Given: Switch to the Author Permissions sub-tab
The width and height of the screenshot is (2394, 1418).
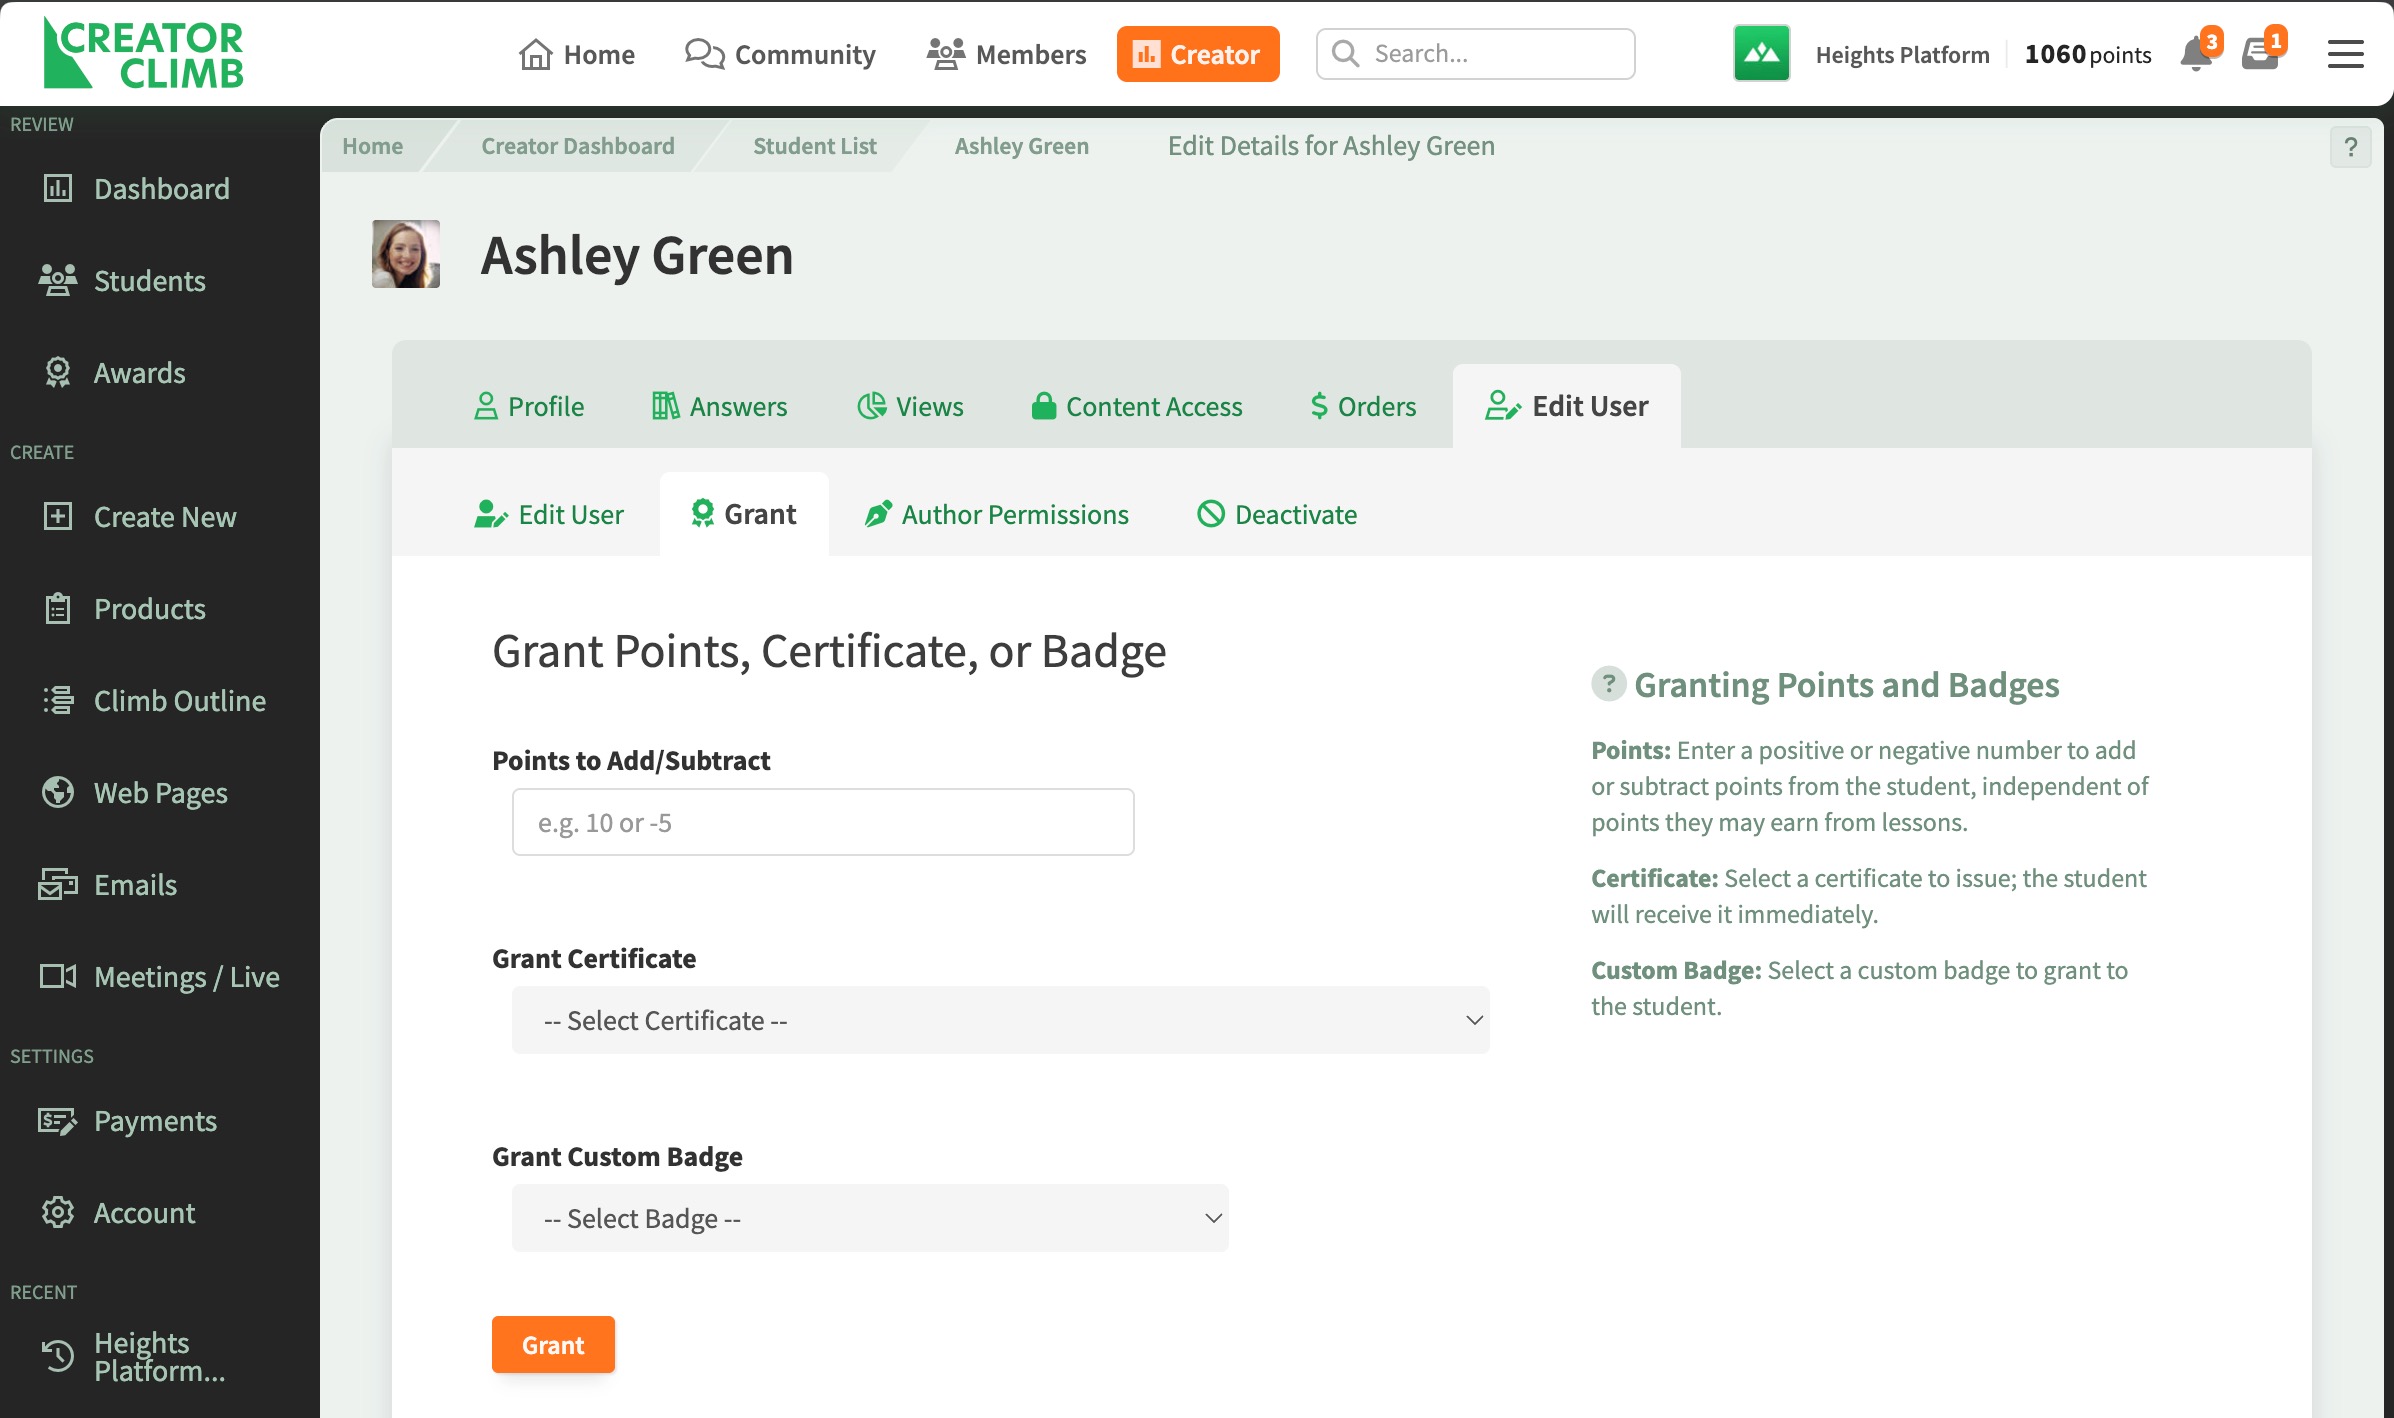Looking at the screenshot, I should coord(997,514).
